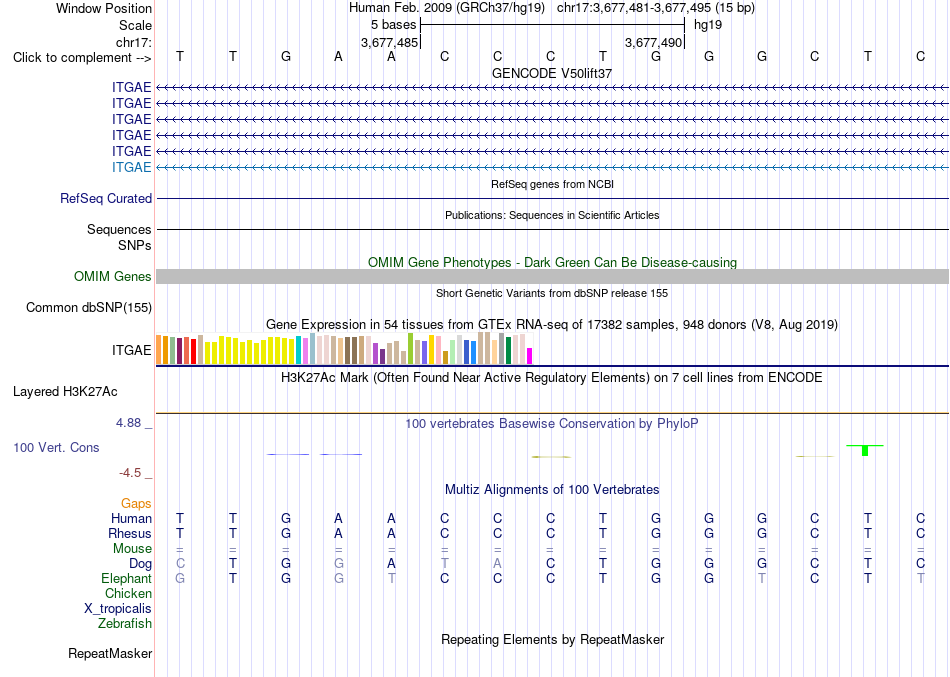The width and height of the screenshot is (950, 677).
Task: Click the ITGAE label beside GTEx bar chart
Action: (131, 350)
